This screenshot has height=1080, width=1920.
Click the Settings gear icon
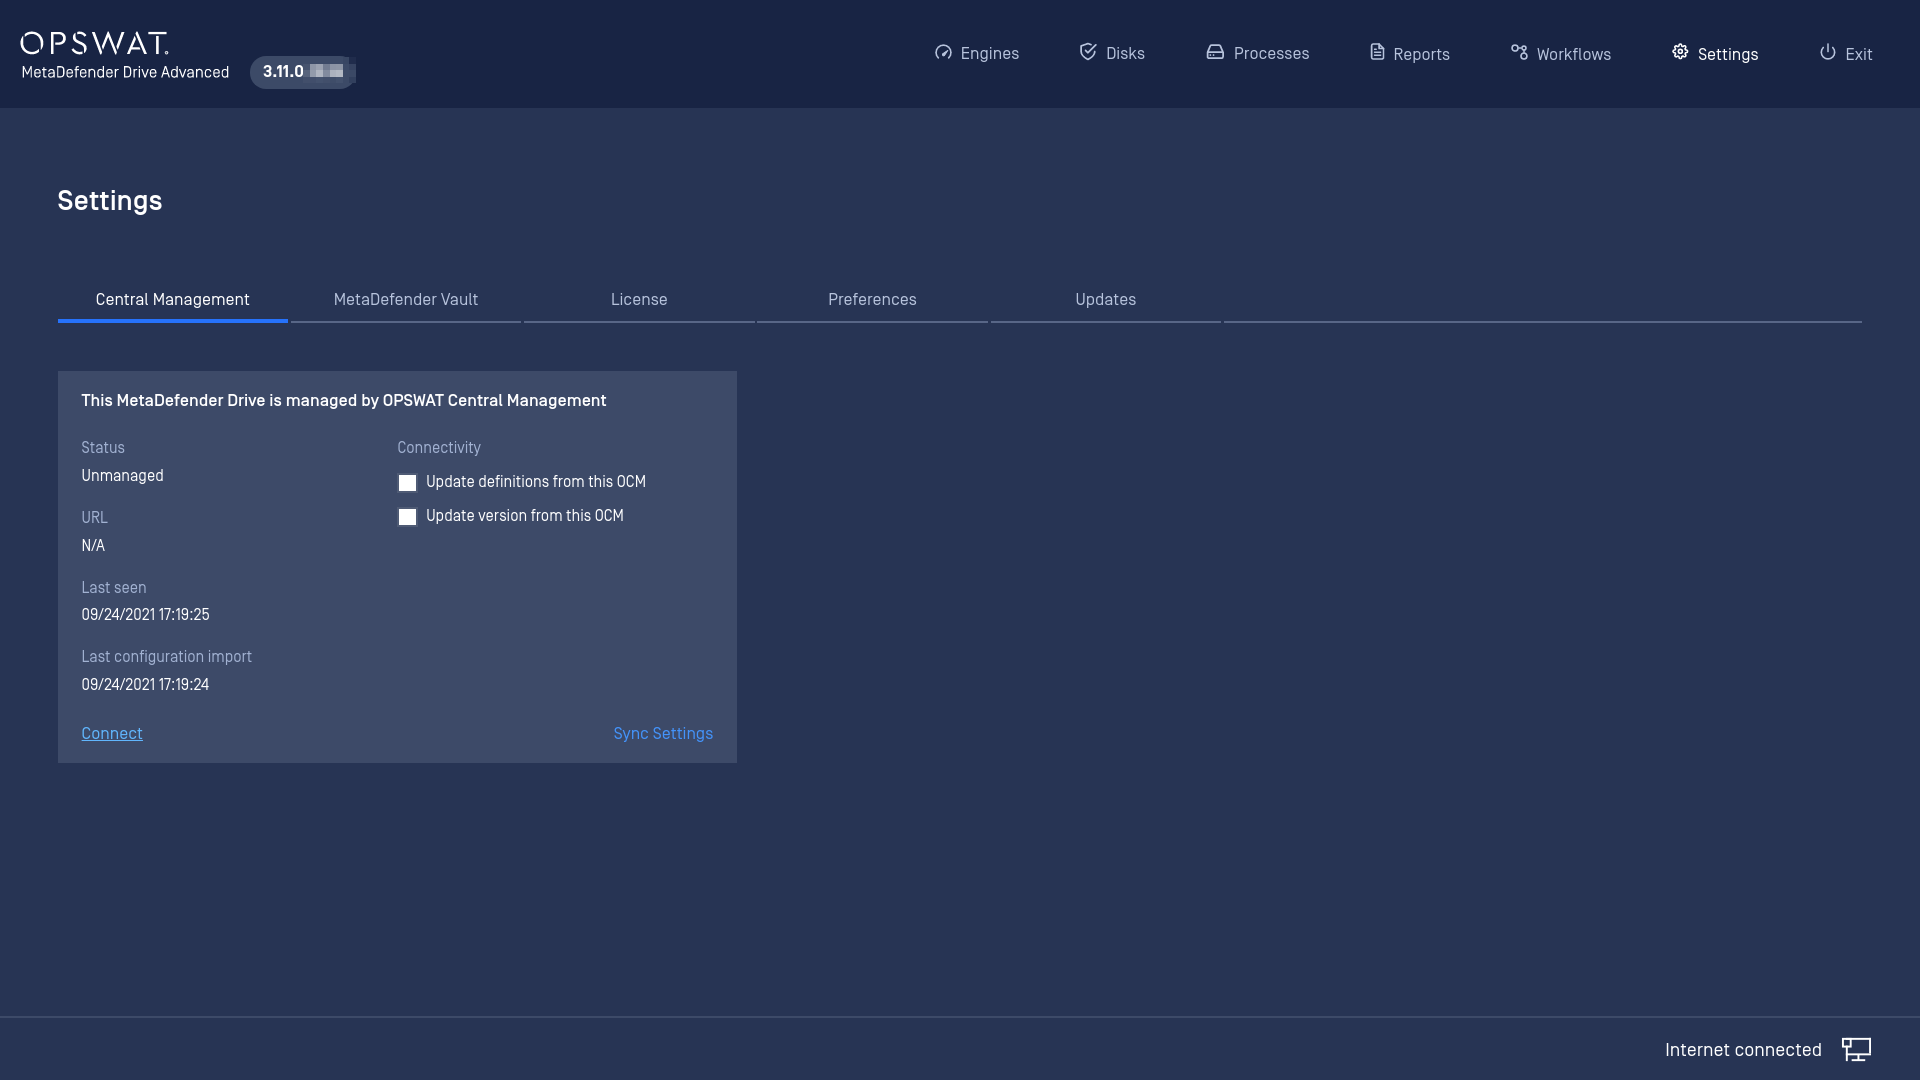click(1680, 52)
